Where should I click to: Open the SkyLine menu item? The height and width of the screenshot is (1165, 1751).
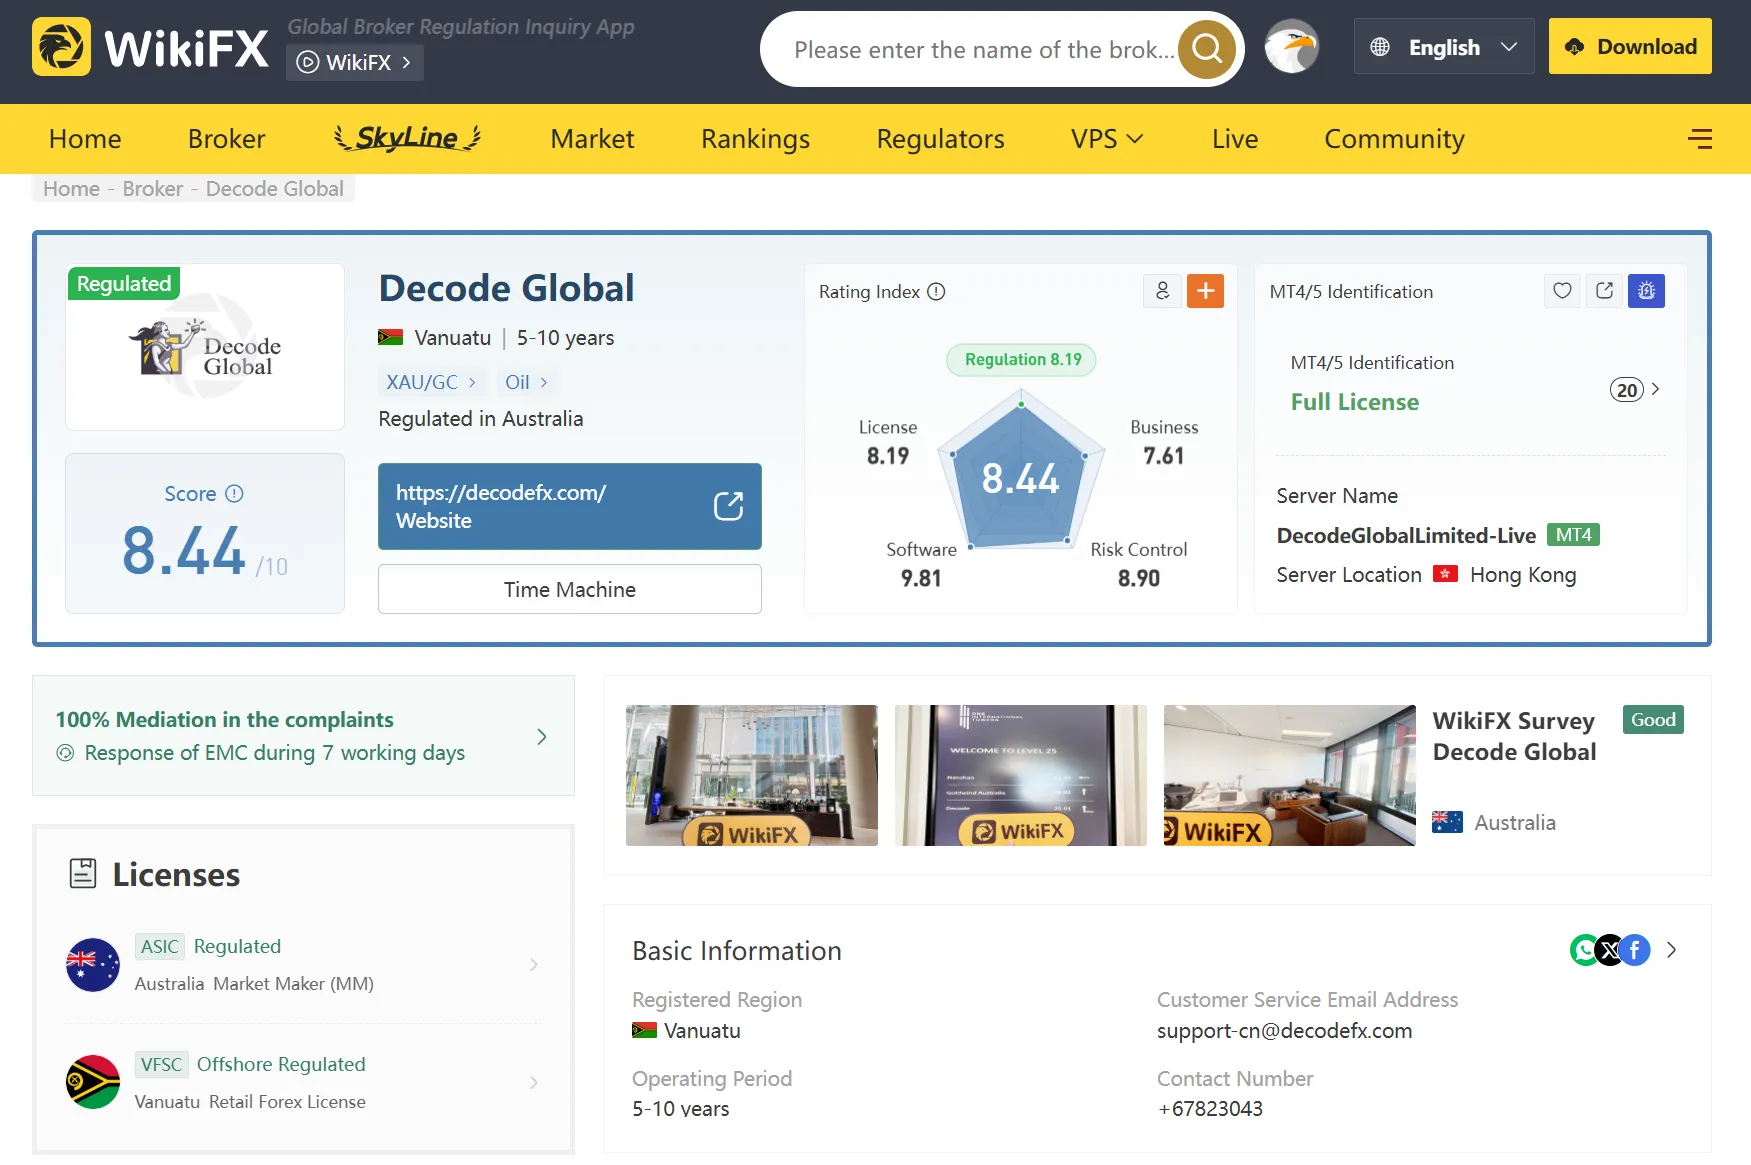(408, 137)
